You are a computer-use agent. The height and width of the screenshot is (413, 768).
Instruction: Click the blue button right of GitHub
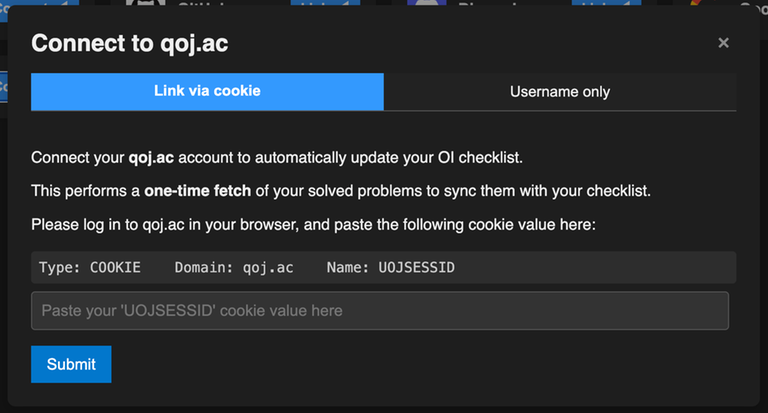tap(325, 4)
